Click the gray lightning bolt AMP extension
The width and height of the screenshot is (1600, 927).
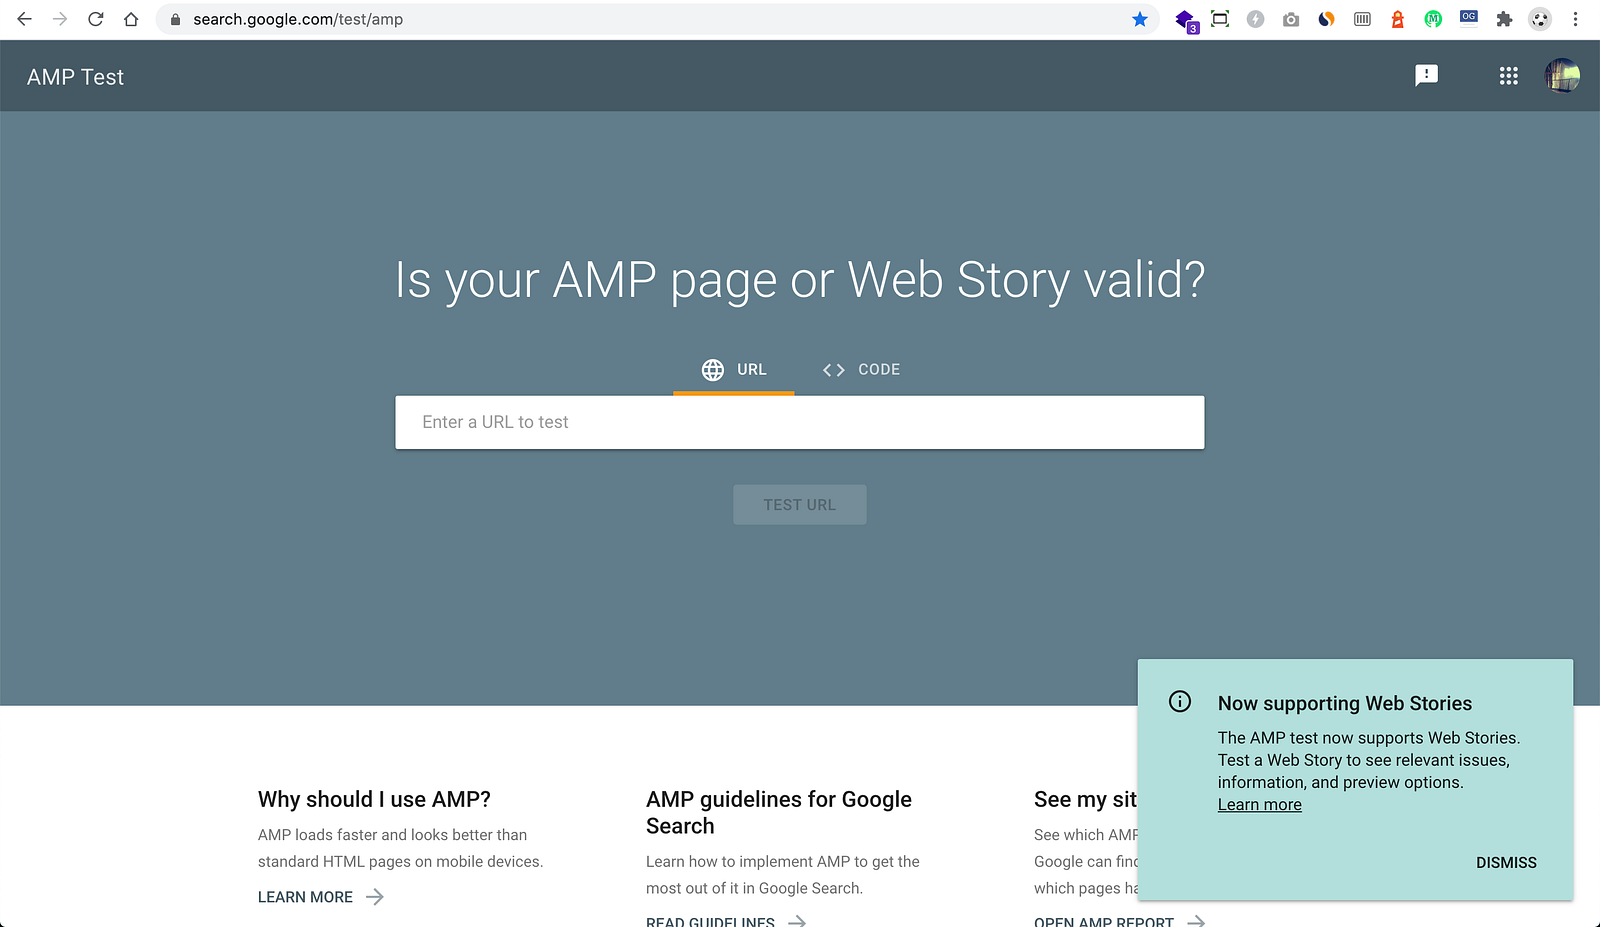click(1256, 19)
